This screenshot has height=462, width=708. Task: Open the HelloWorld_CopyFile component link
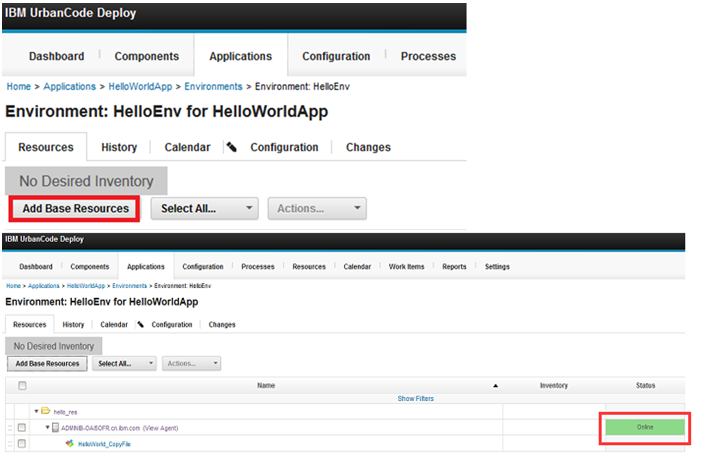click(x=104, y=444)
